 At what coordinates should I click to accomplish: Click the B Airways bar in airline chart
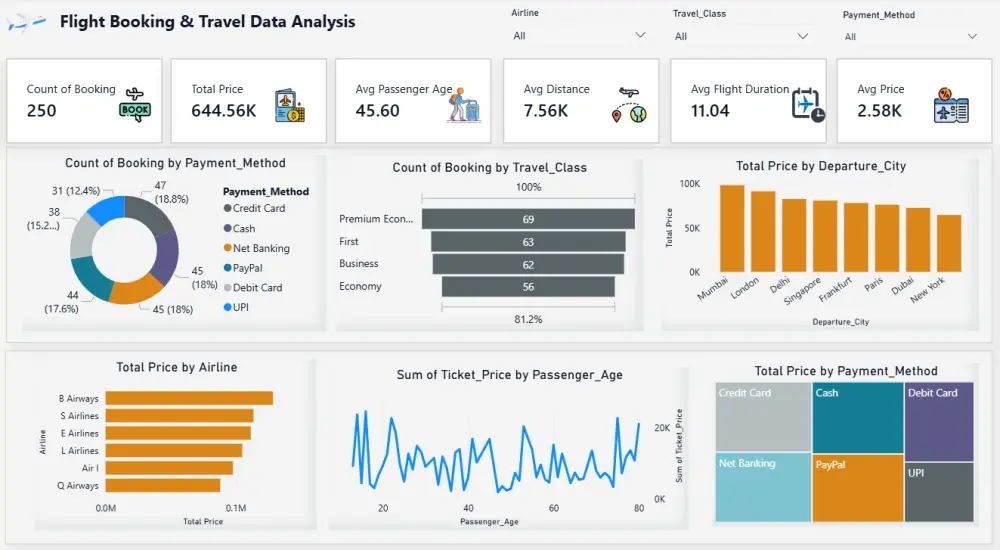[189, 398]
